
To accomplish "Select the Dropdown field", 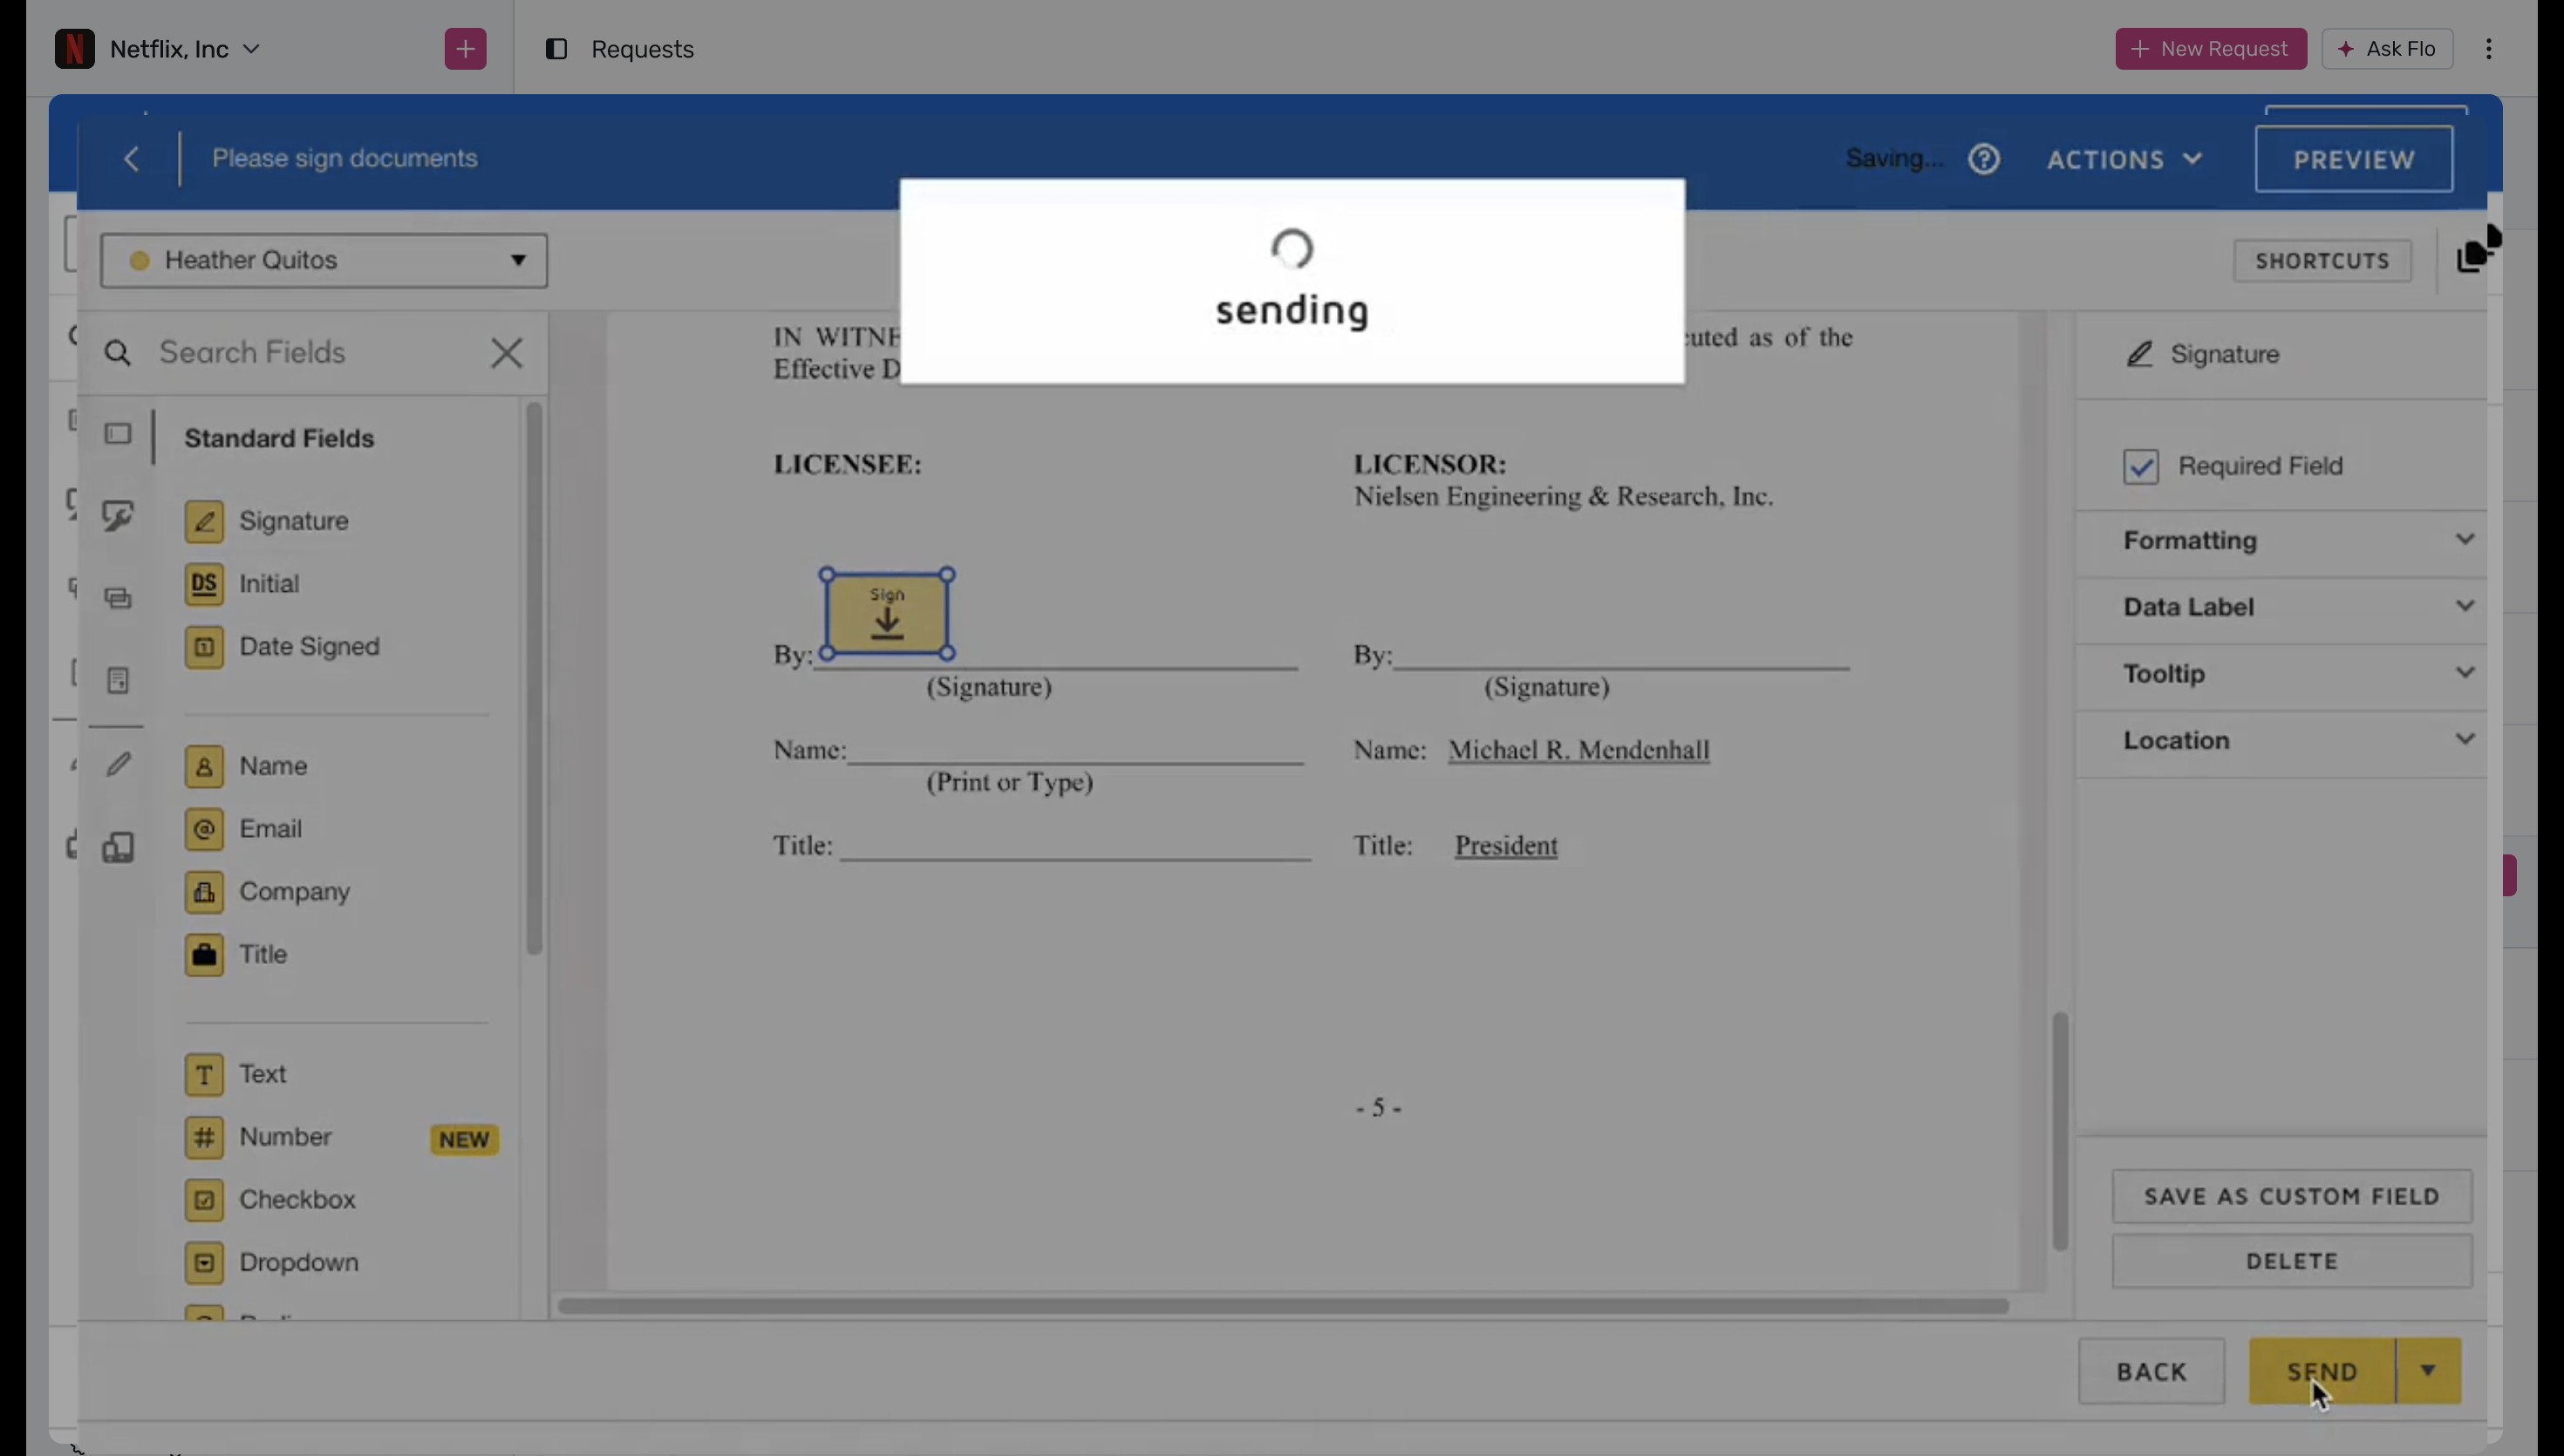I will (x=271, y=1263).
